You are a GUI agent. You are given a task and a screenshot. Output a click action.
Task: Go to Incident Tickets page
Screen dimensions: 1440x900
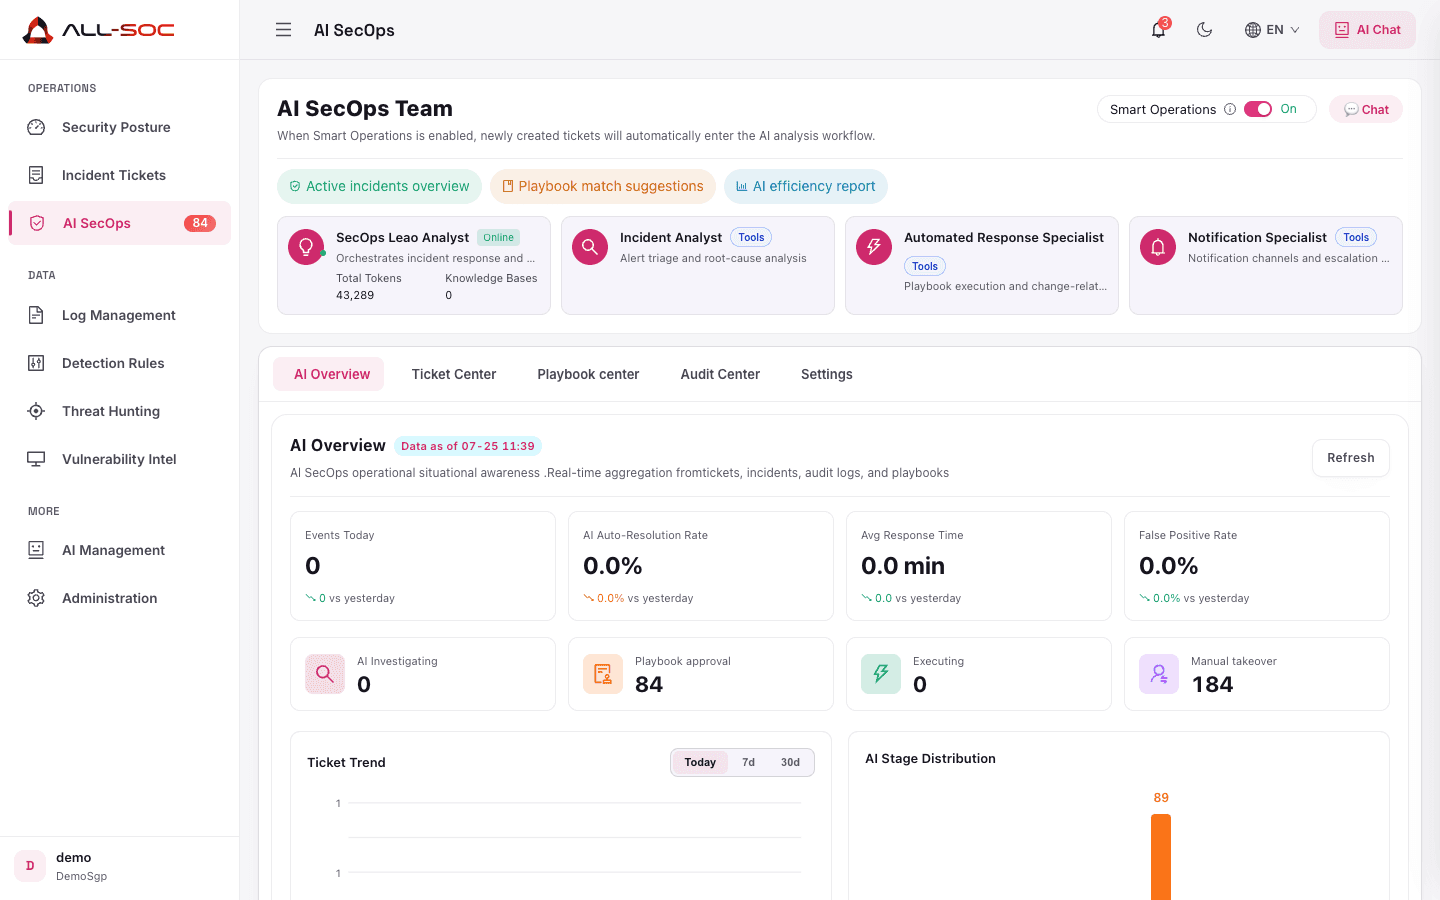120,175
